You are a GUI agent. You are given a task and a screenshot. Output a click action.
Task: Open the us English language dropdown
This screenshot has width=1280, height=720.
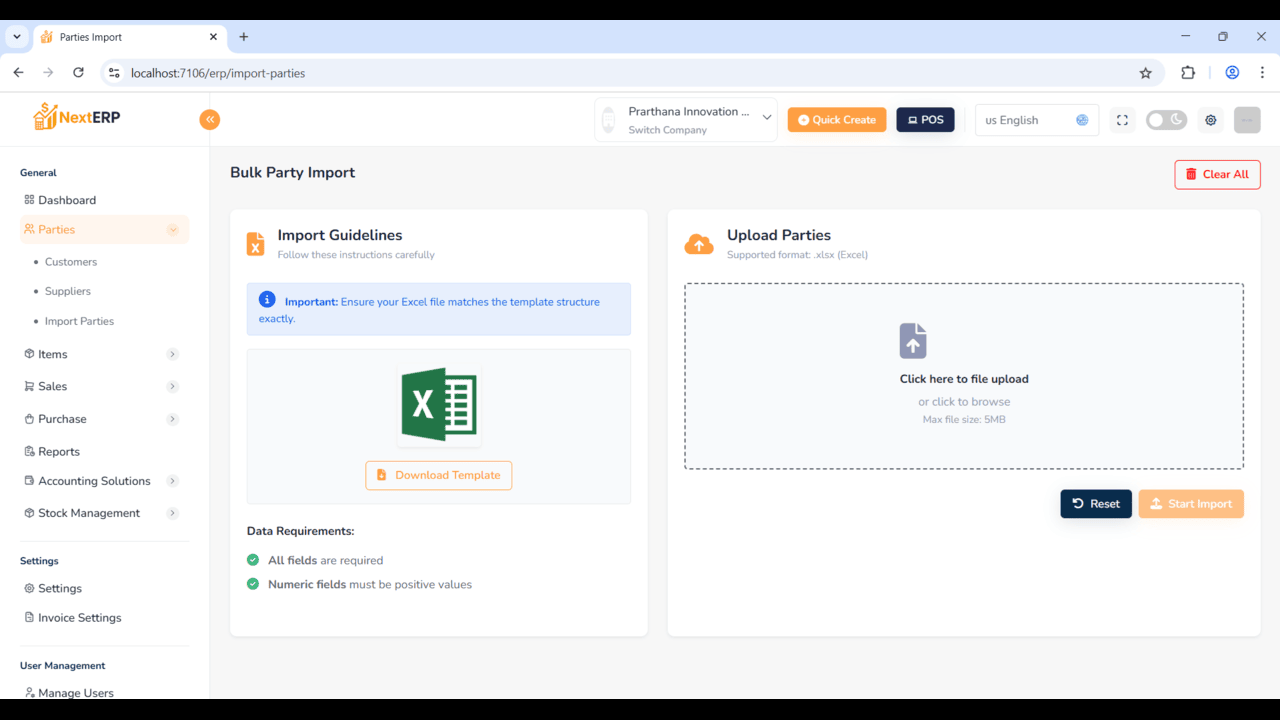[x=1037, y=119]
